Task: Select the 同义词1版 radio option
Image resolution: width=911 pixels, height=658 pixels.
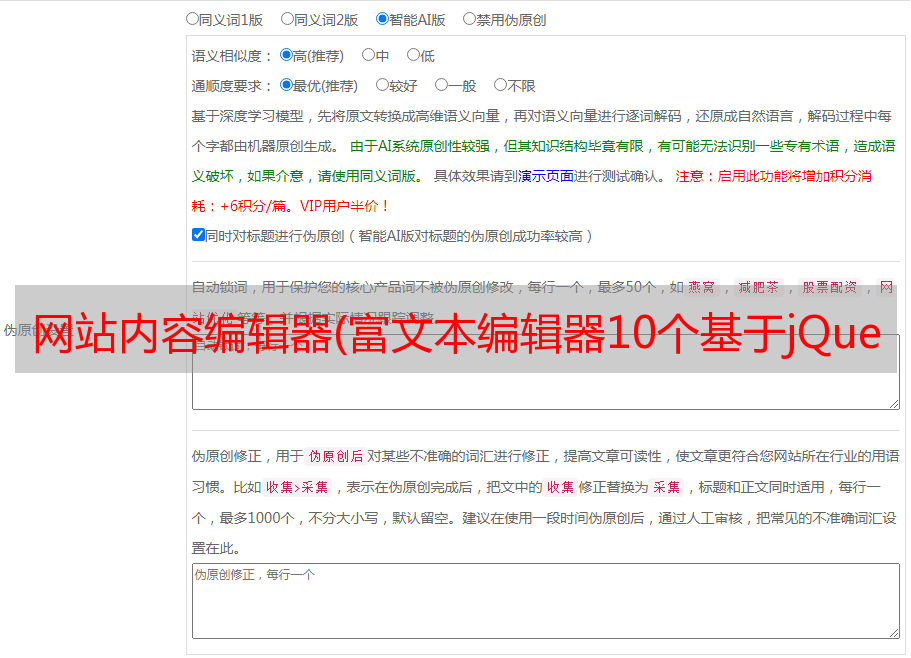Action: click(x=192, y=19)
